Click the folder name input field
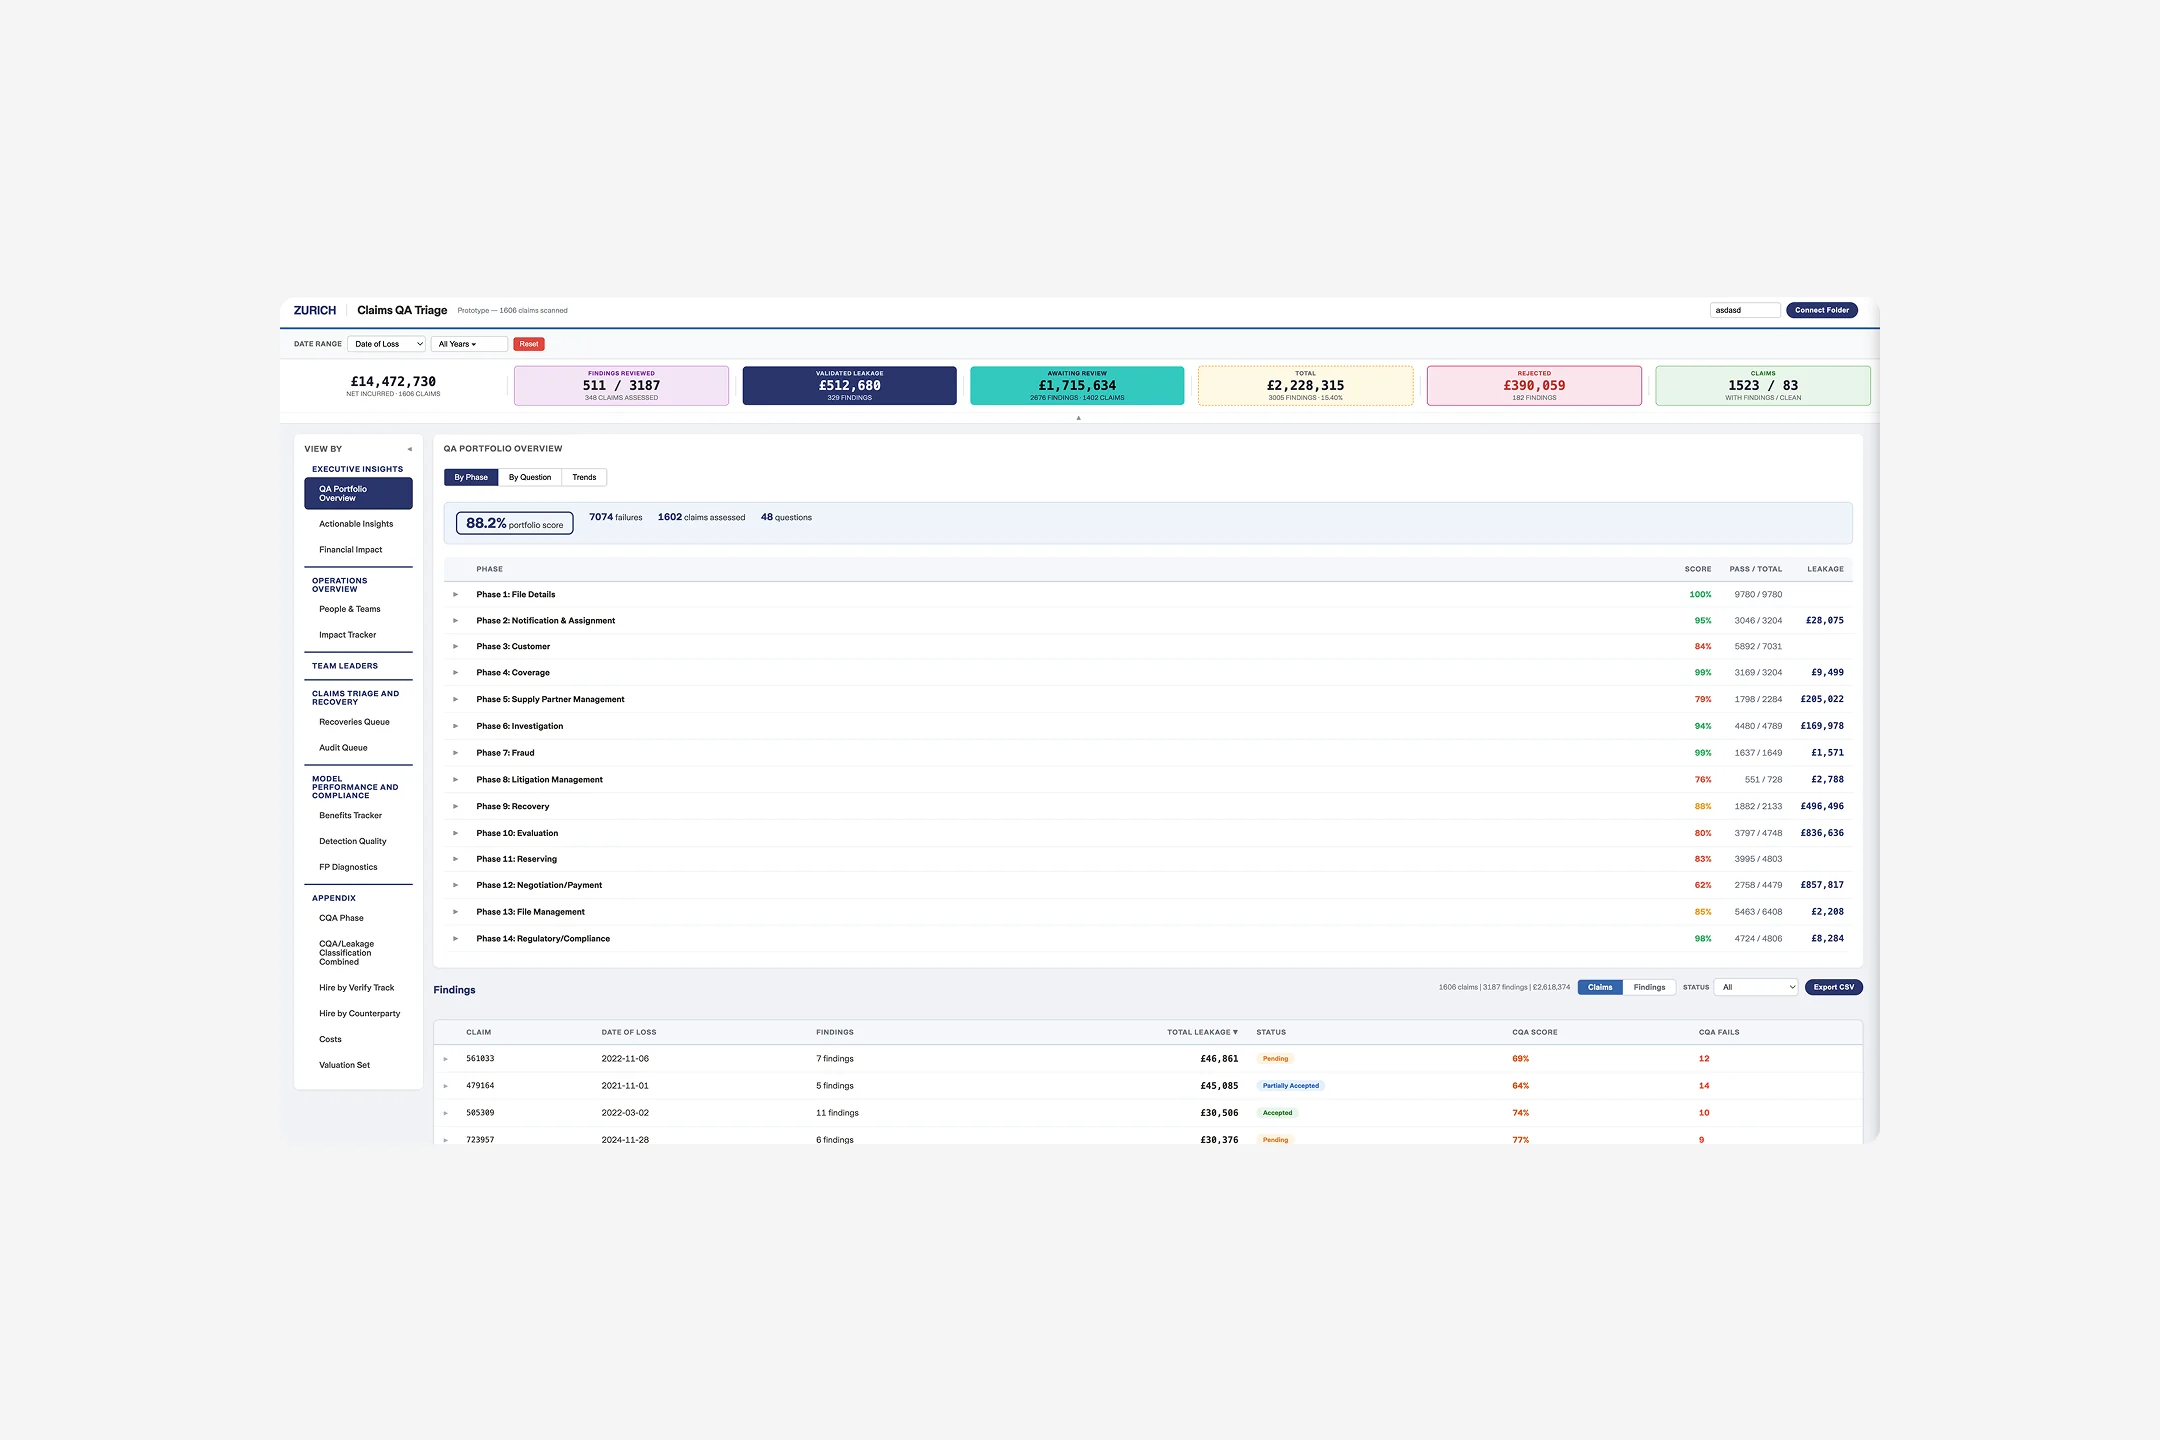The width and height of the screenshot is (2160, 1440). 1745,310
